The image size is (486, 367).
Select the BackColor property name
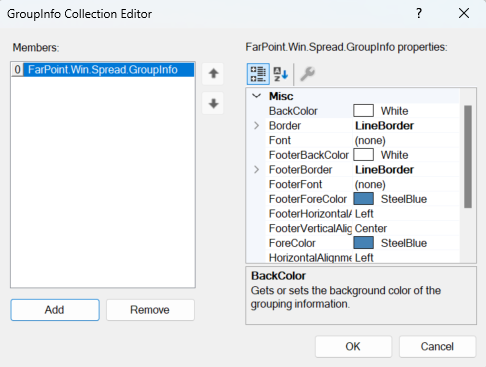[x=293, y=111]
